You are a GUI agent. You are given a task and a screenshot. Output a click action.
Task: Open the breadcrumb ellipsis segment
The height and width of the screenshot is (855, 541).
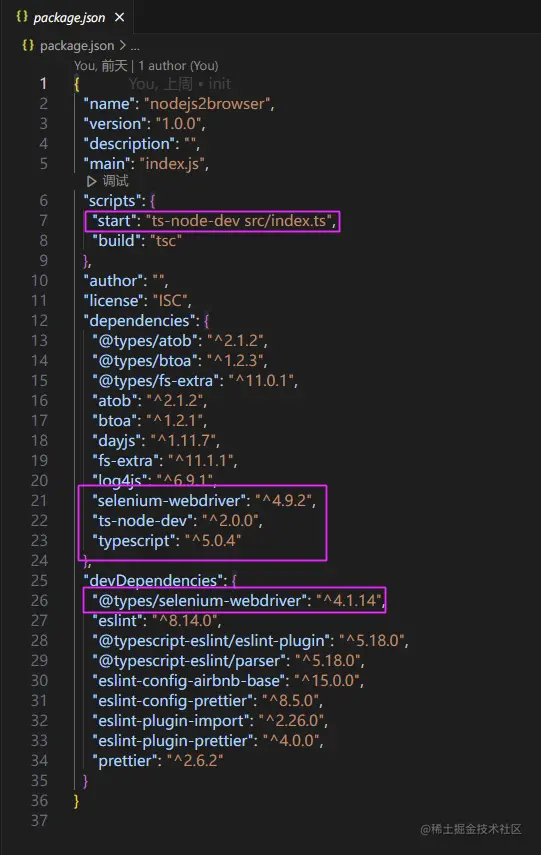coord(135,46)
